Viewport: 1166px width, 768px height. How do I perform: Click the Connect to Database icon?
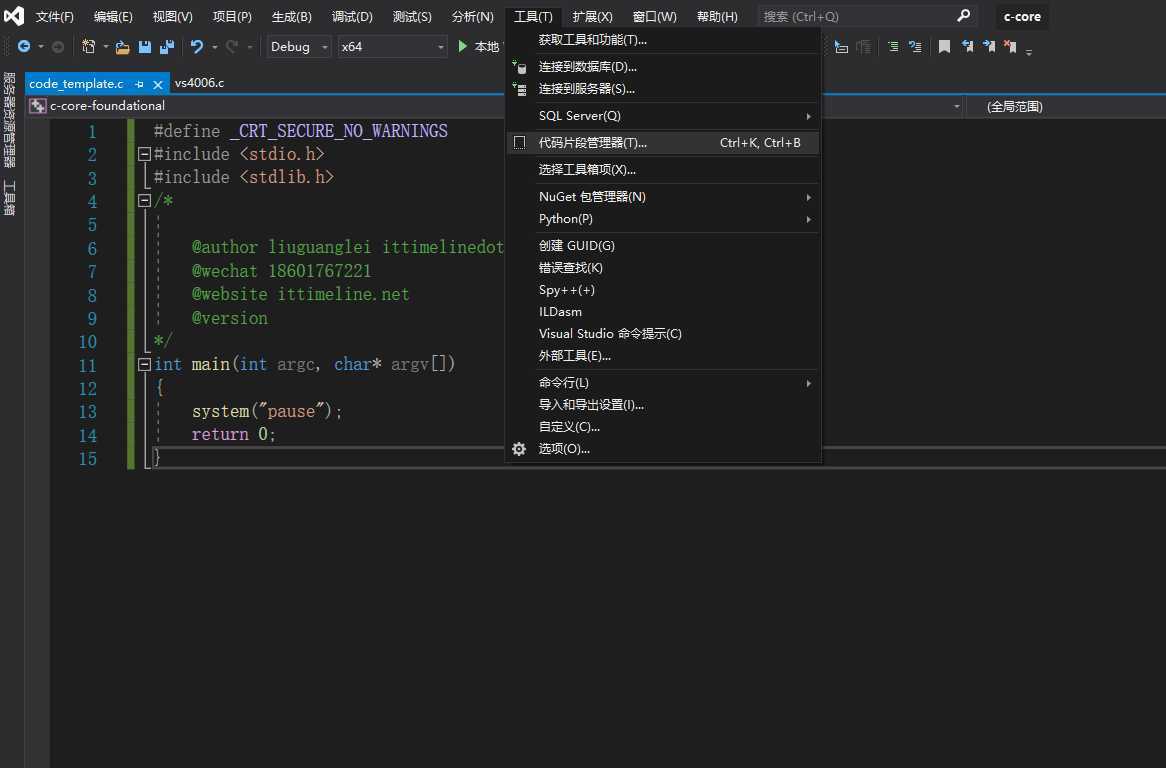point(519,67)
